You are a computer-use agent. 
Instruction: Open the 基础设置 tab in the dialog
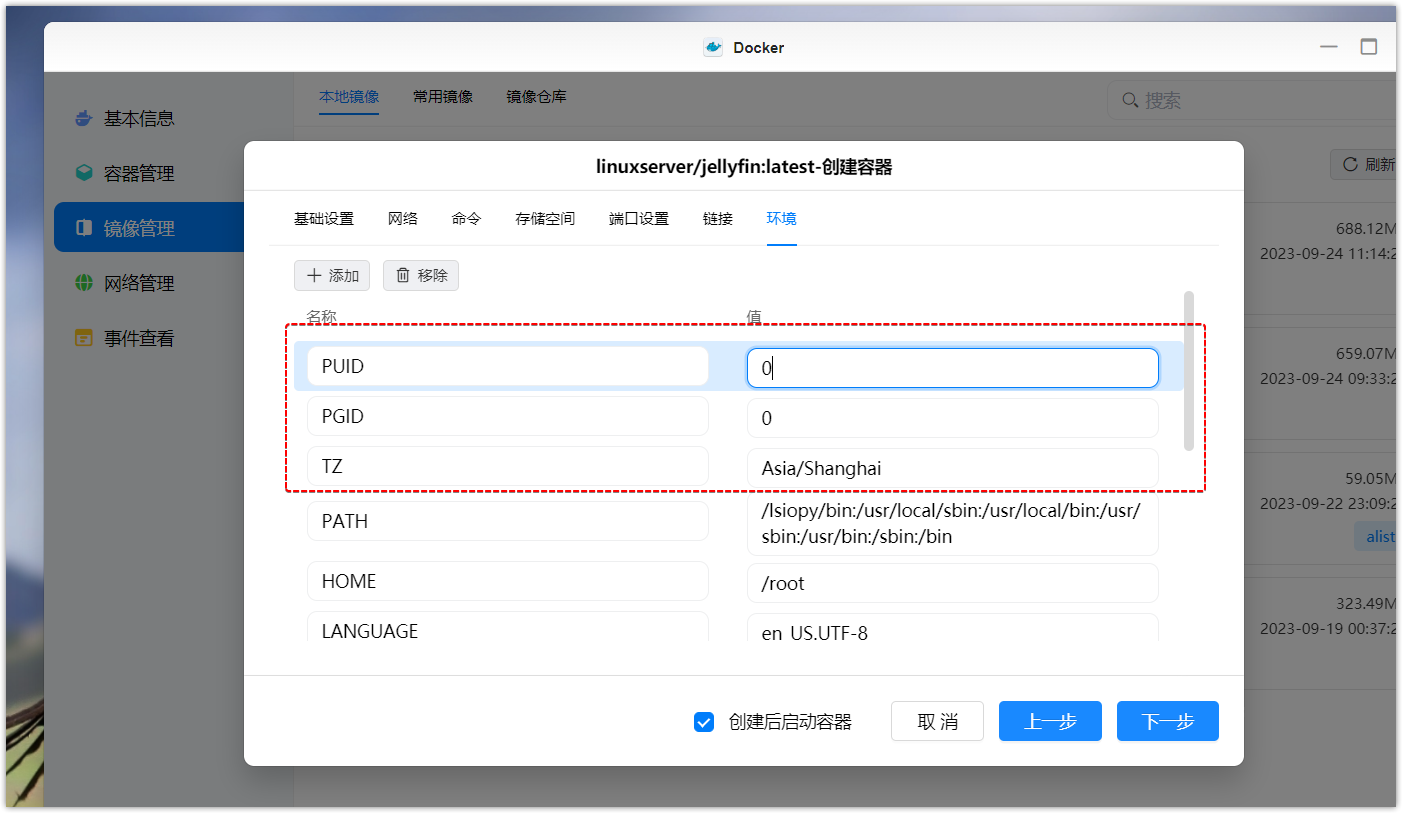click(x=324, y=218)
